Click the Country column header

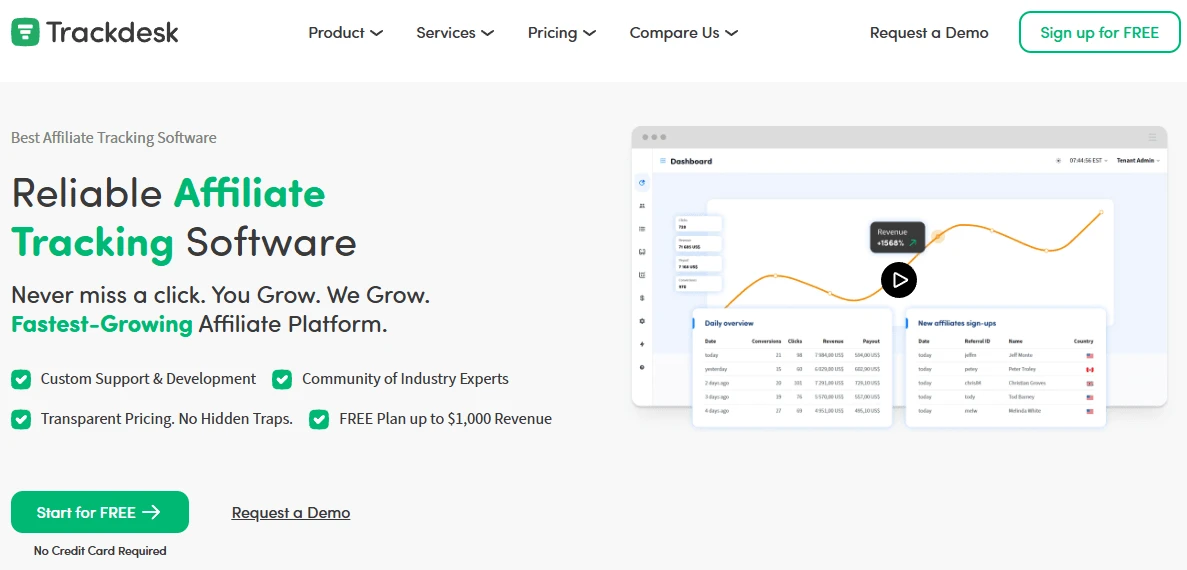[x=1083, y=341]
